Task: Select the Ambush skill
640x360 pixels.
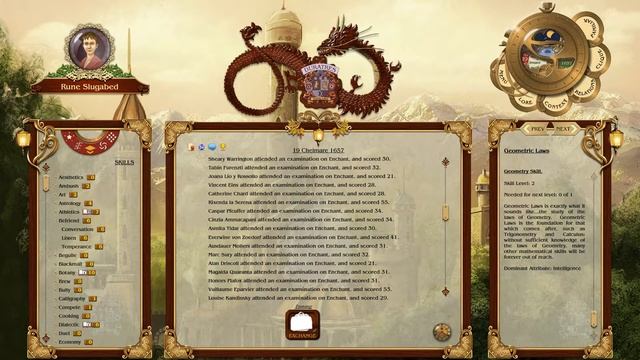Action: [x=68, y=186]
